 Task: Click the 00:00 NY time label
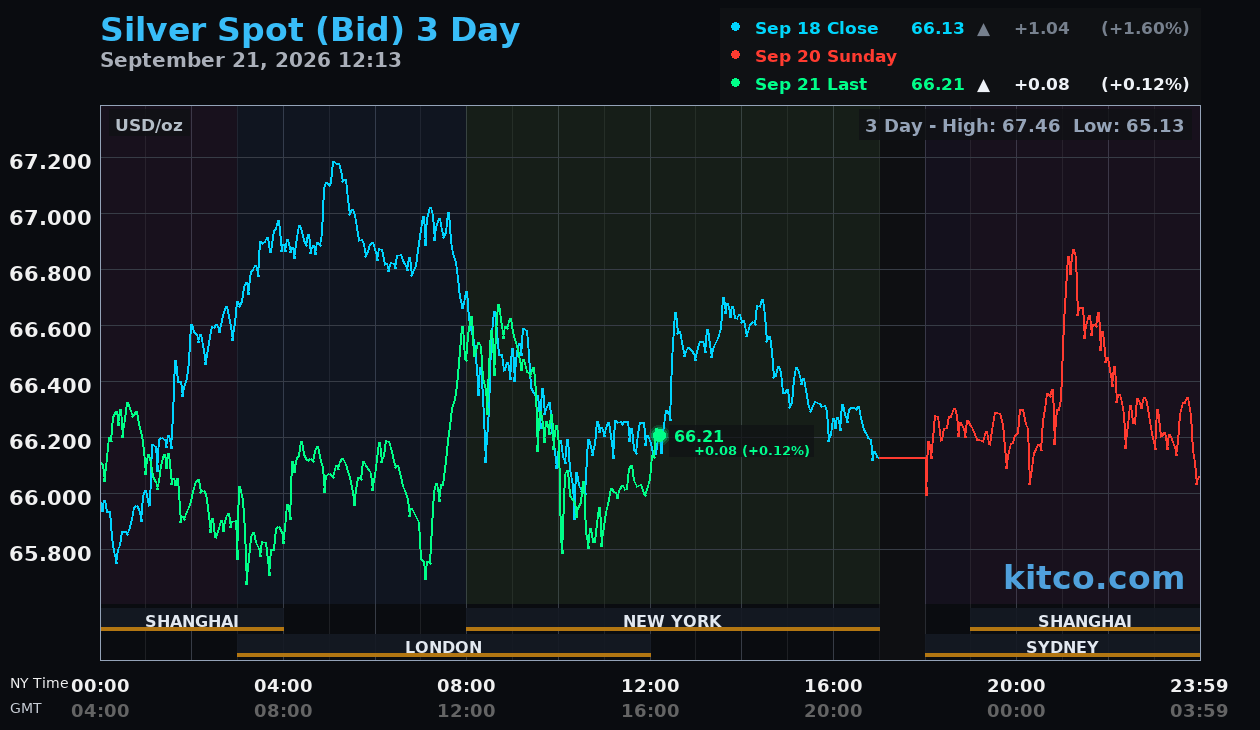(x=100, y=686)
